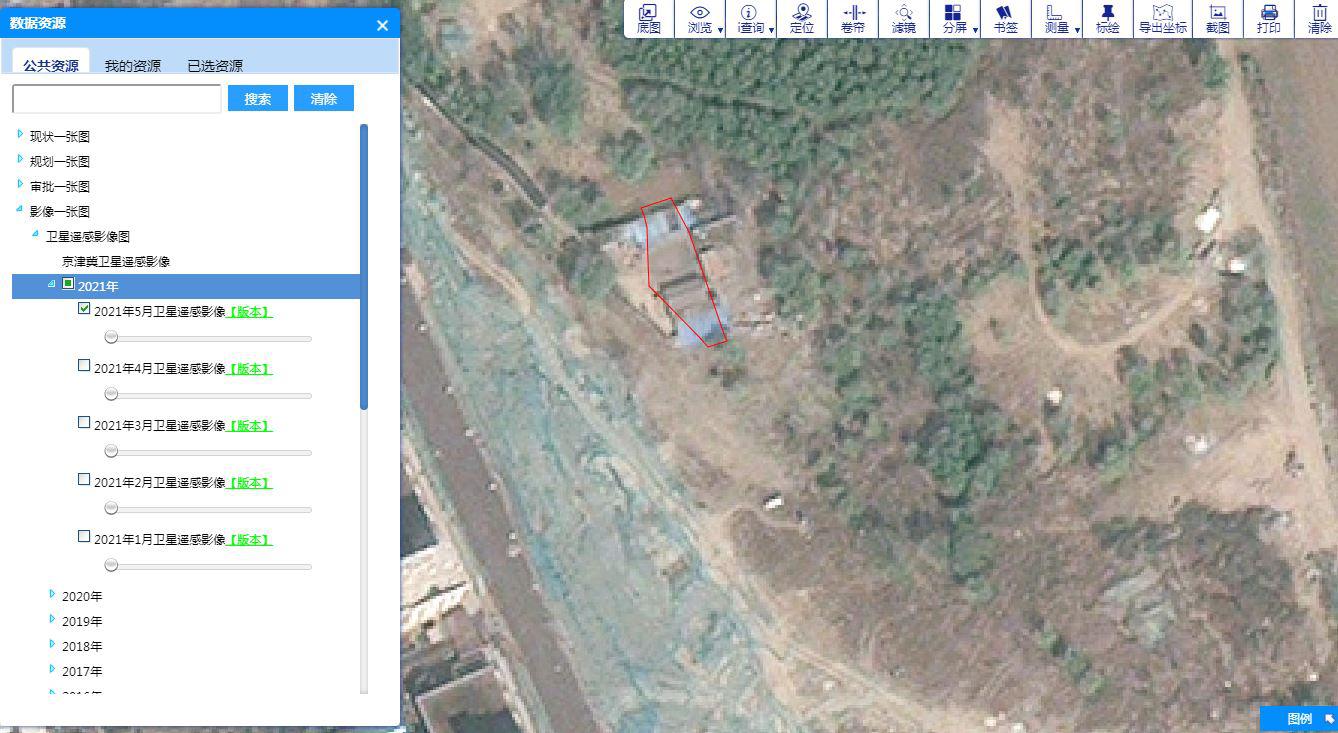Close the 数据资源 panel
This screenshot has width=1338, height=733.
[x=382, y=26]
